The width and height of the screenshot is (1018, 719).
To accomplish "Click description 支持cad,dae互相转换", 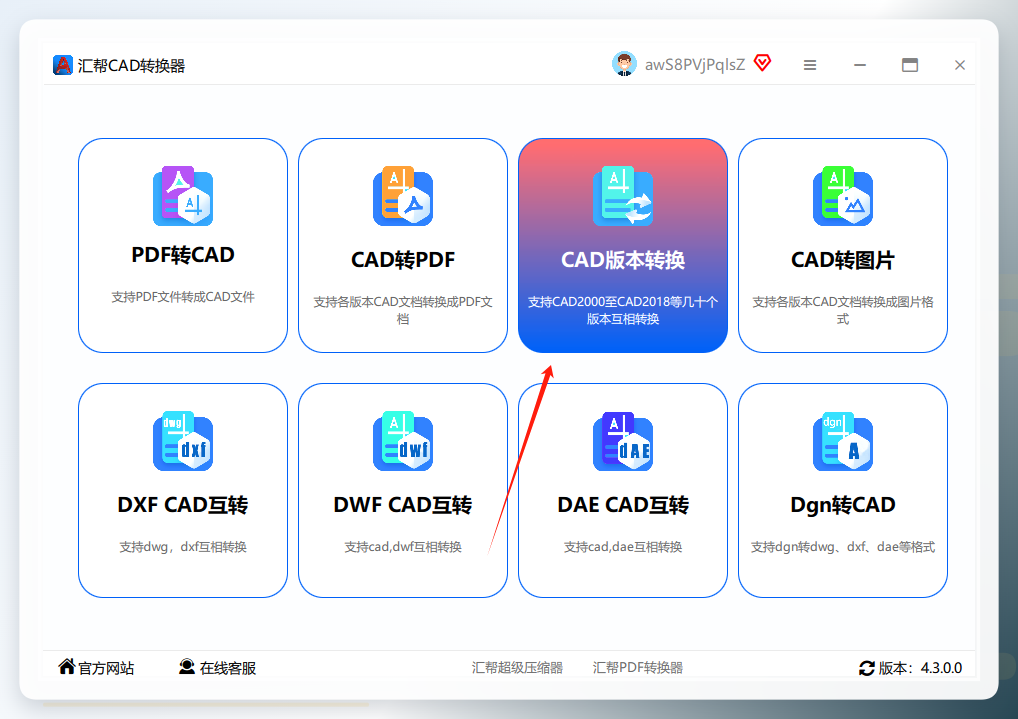I will click(x=623, y=547).
